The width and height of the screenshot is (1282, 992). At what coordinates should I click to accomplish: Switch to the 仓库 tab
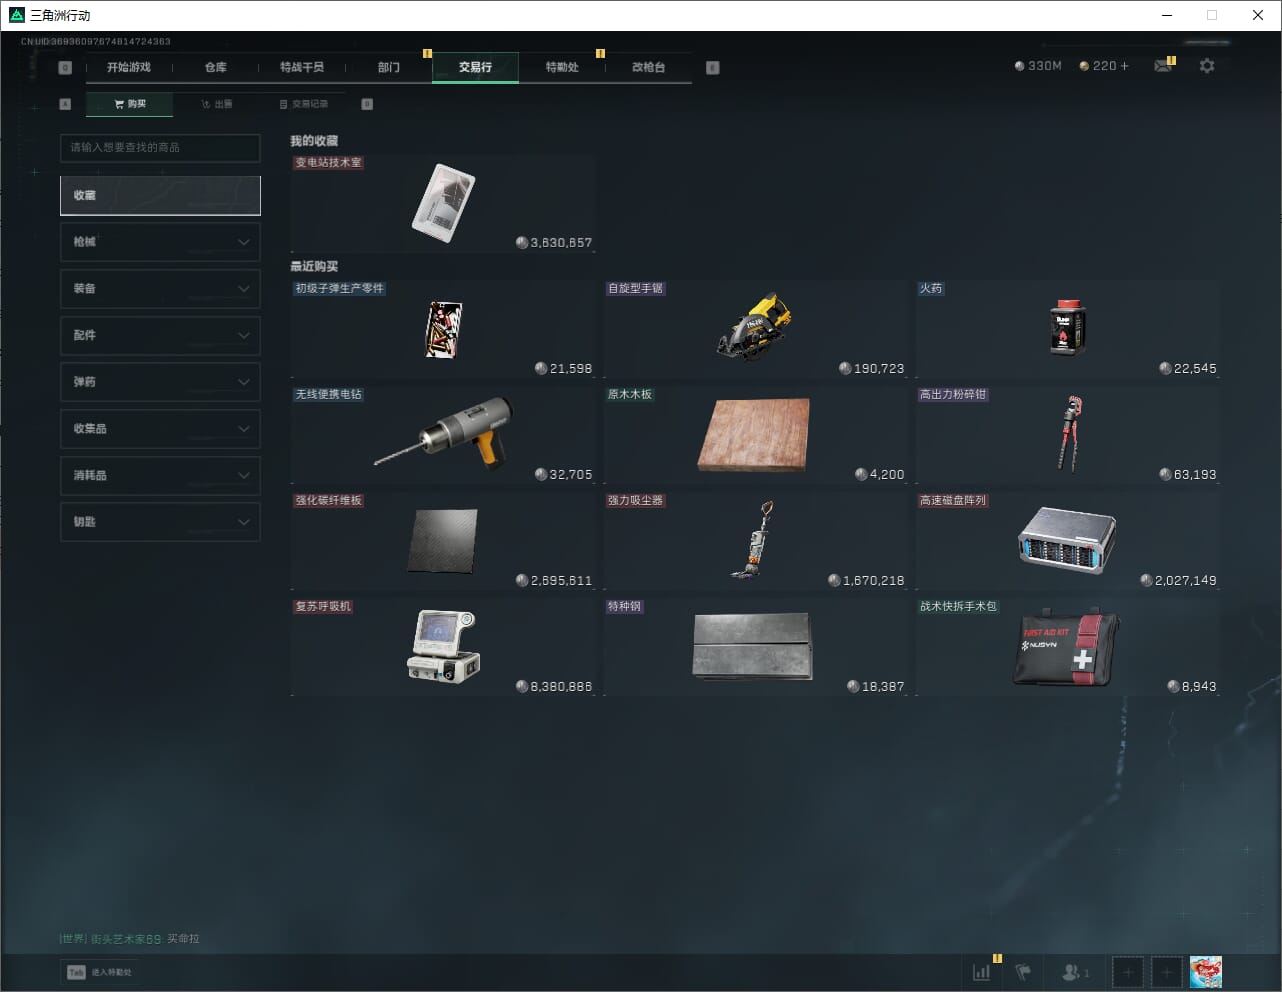[216, 67]
